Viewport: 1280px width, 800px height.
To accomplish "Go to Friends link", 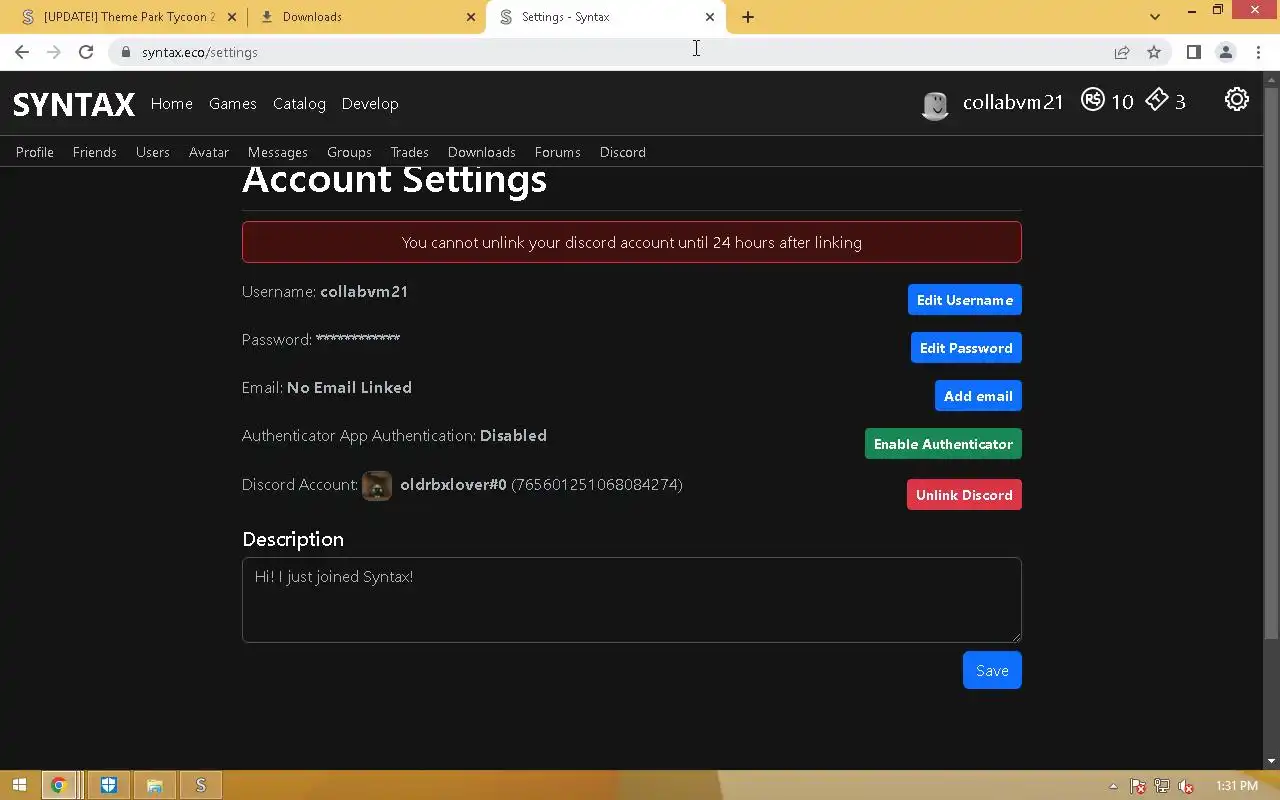I will point(95,152).
